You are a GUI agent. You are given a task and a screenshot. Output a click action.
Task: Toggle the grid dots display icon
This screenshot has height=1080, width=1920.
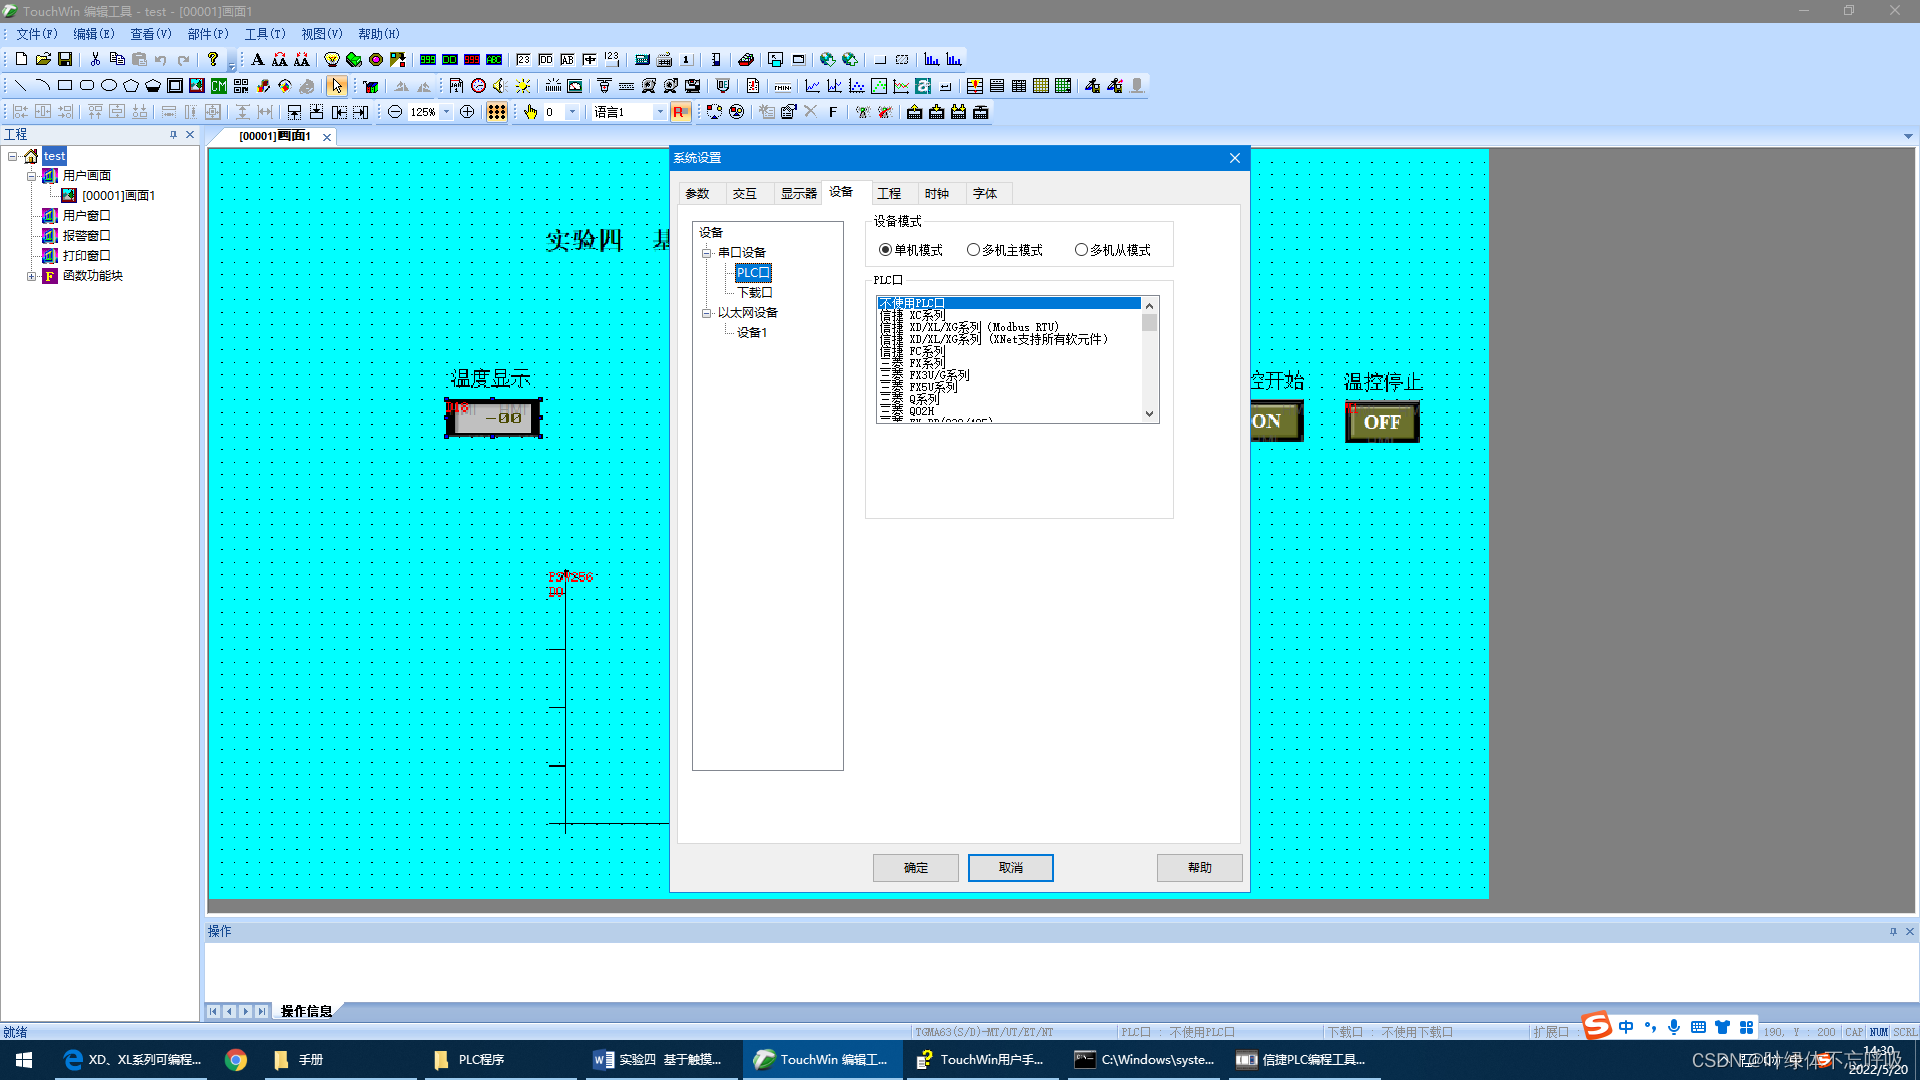coord(496,112)
